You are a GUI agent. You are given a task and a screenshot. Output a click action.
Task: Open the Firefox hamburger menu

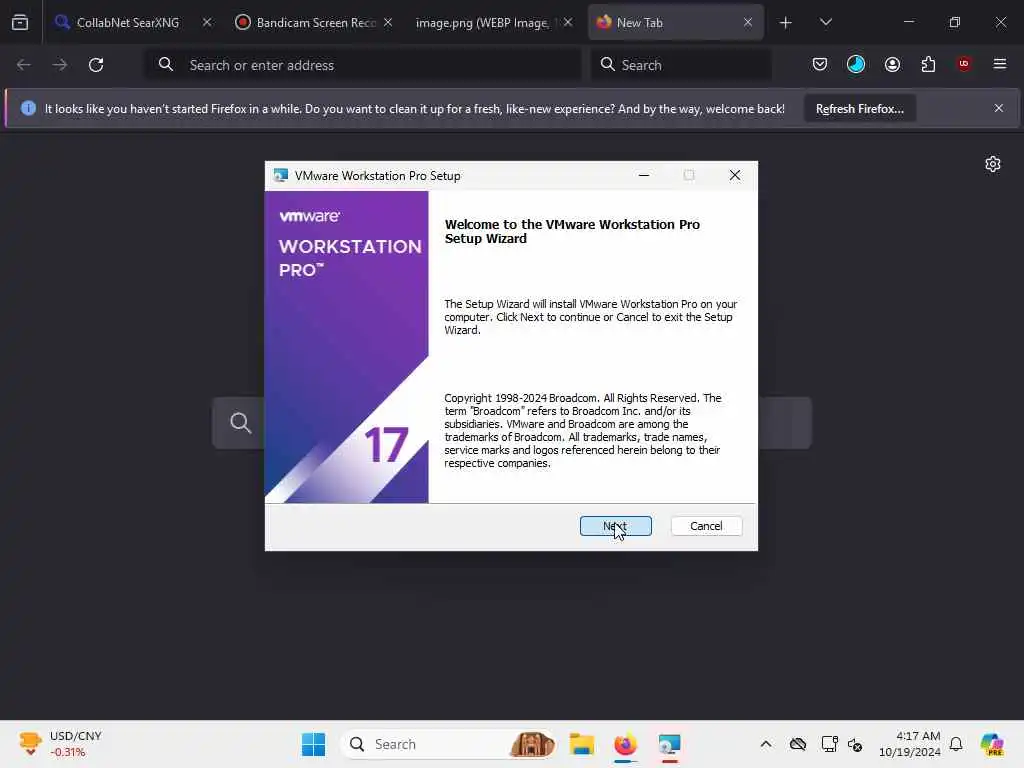1000,64
